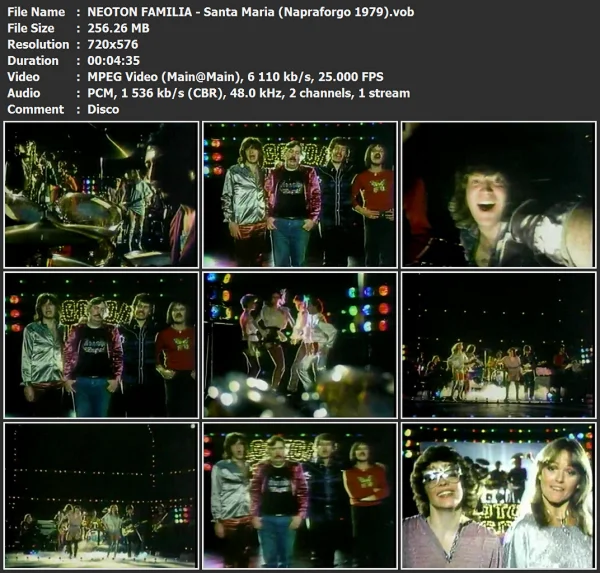Click the 'File Name' label

coord(36,12)
